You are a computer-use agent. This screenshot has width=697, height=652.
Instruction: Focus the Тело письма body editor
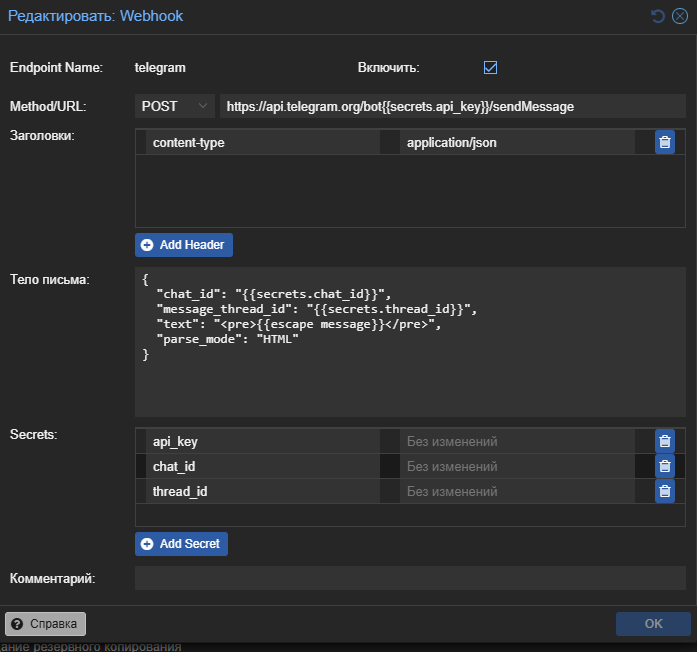coord(410,340)
